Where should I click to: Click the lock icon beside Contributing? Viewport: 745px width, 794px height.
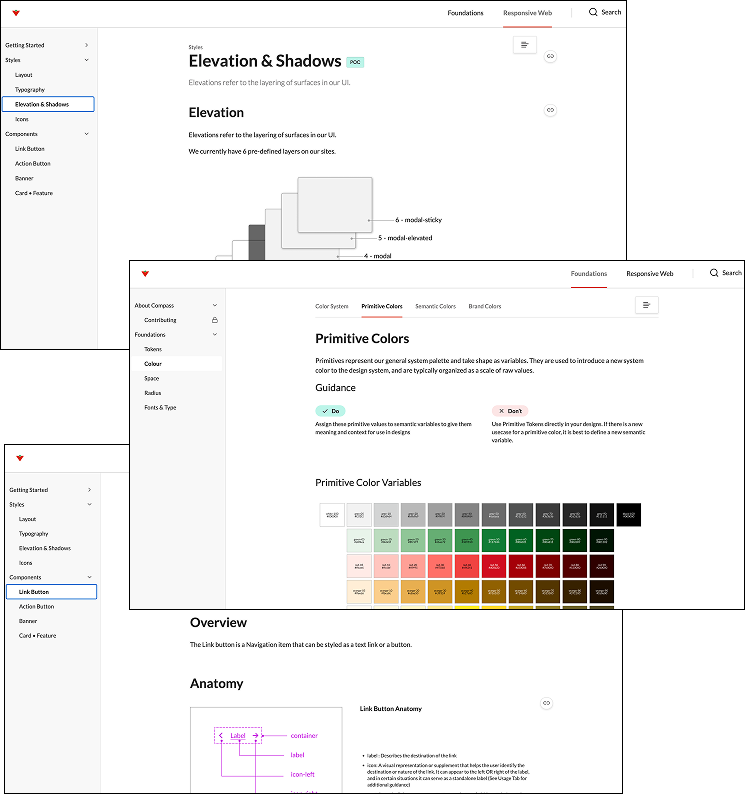click(x=214, y=320)
